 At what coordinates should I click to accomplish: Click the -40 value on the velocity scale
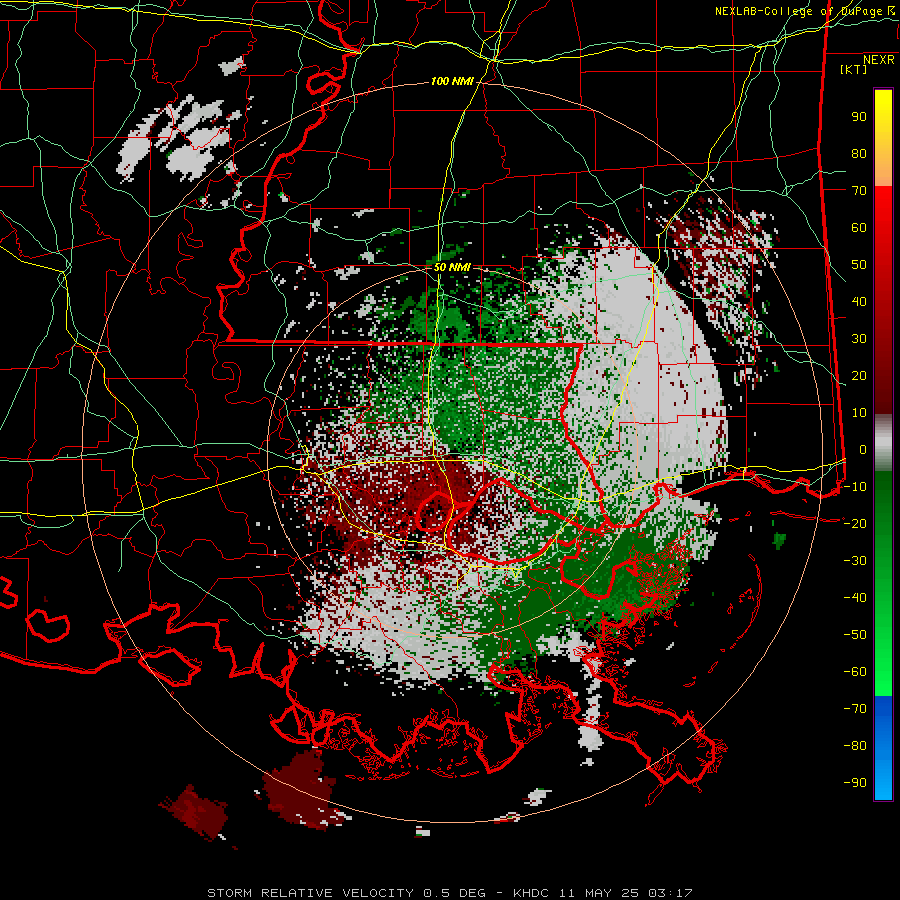click(x=855, y=598)
